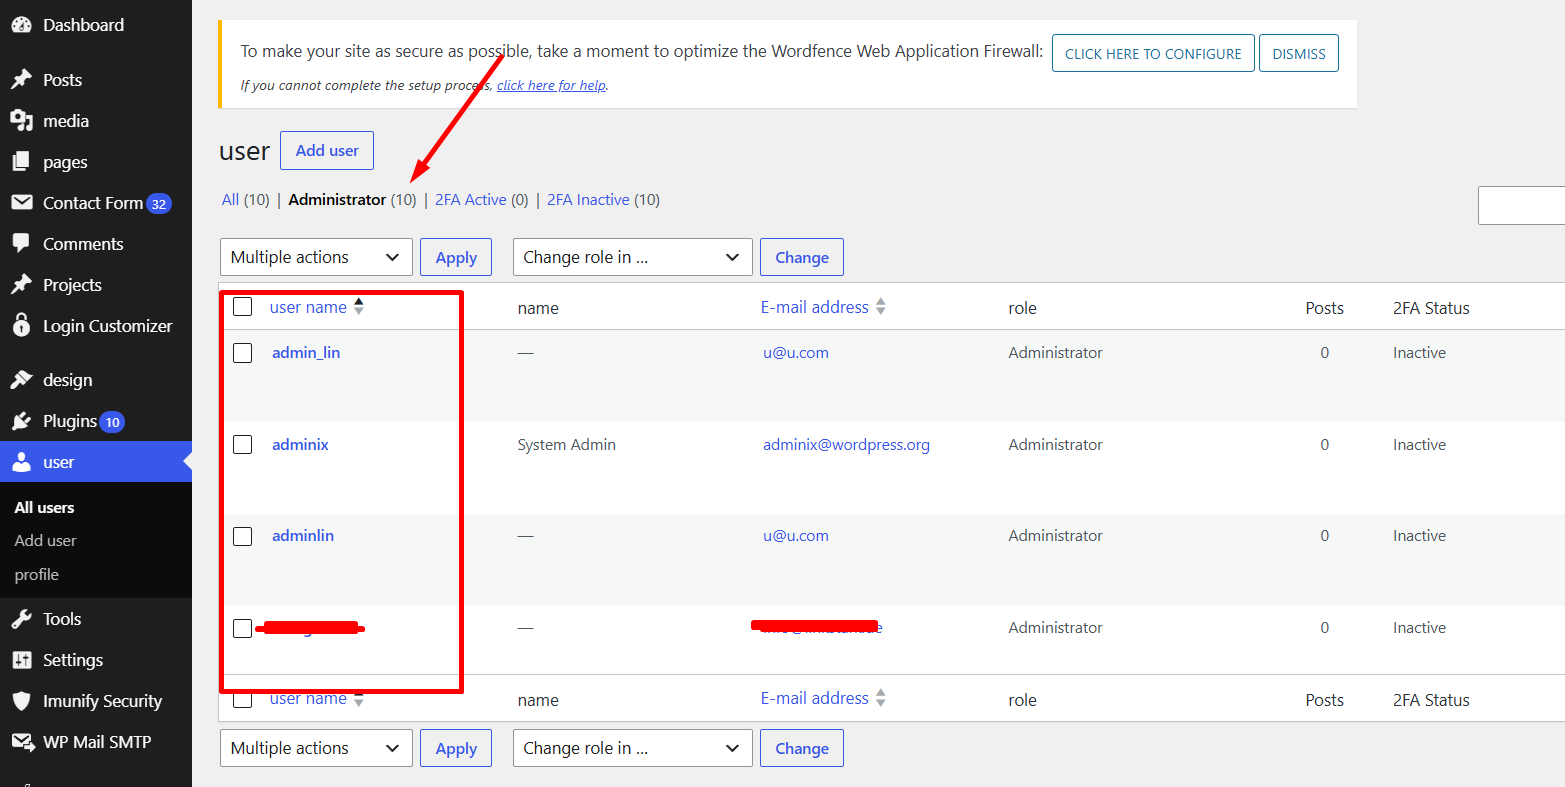1565x787 pixels.
Task: Click the Add user button beside heading
Action: 327,150
